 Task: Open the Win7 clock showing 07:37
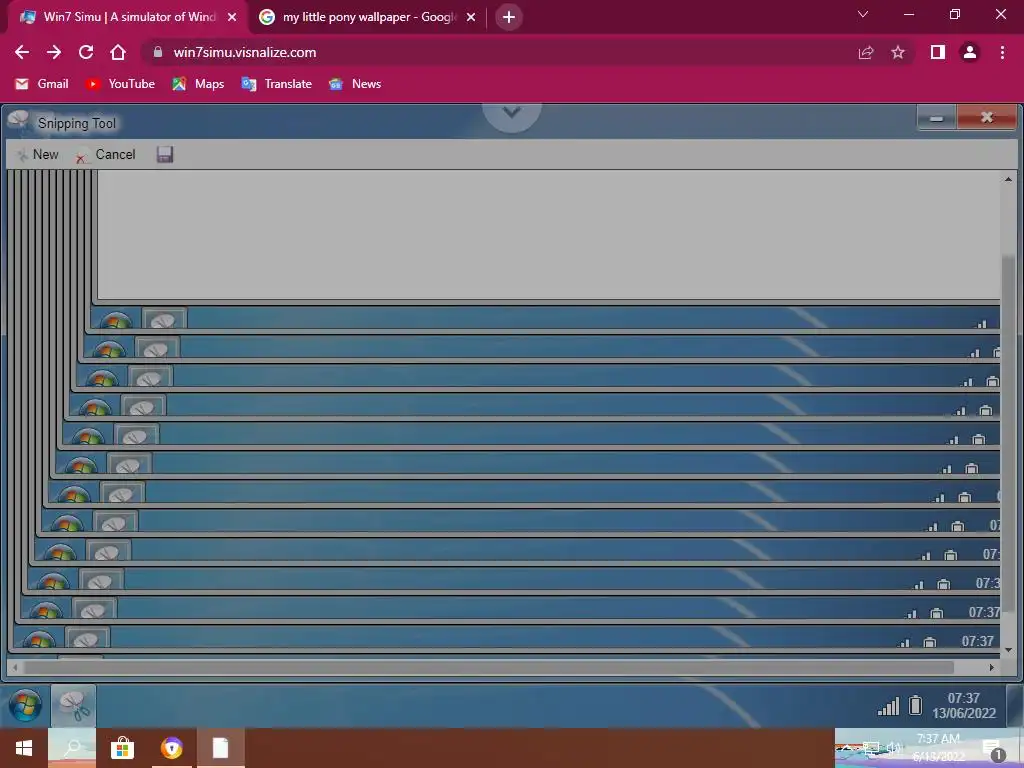point(964,706)
